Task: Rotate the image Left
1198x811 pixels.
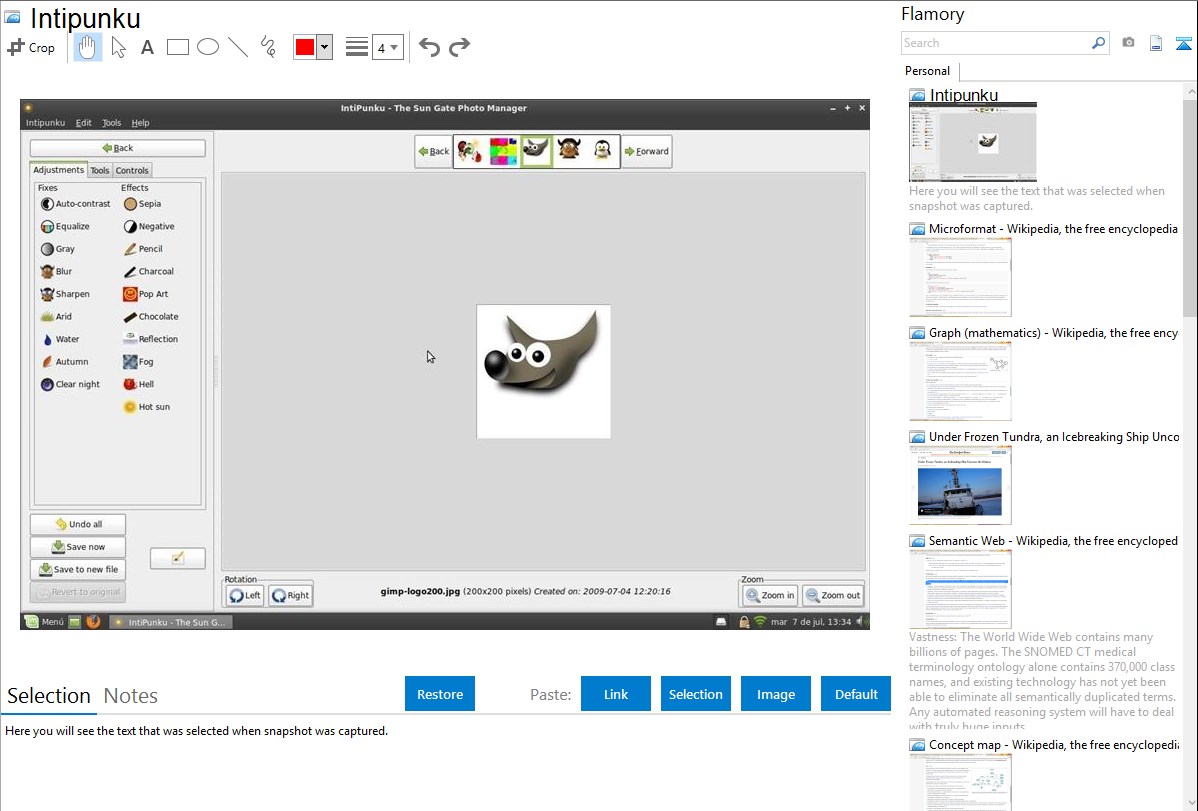Action: tap(244, 595)
